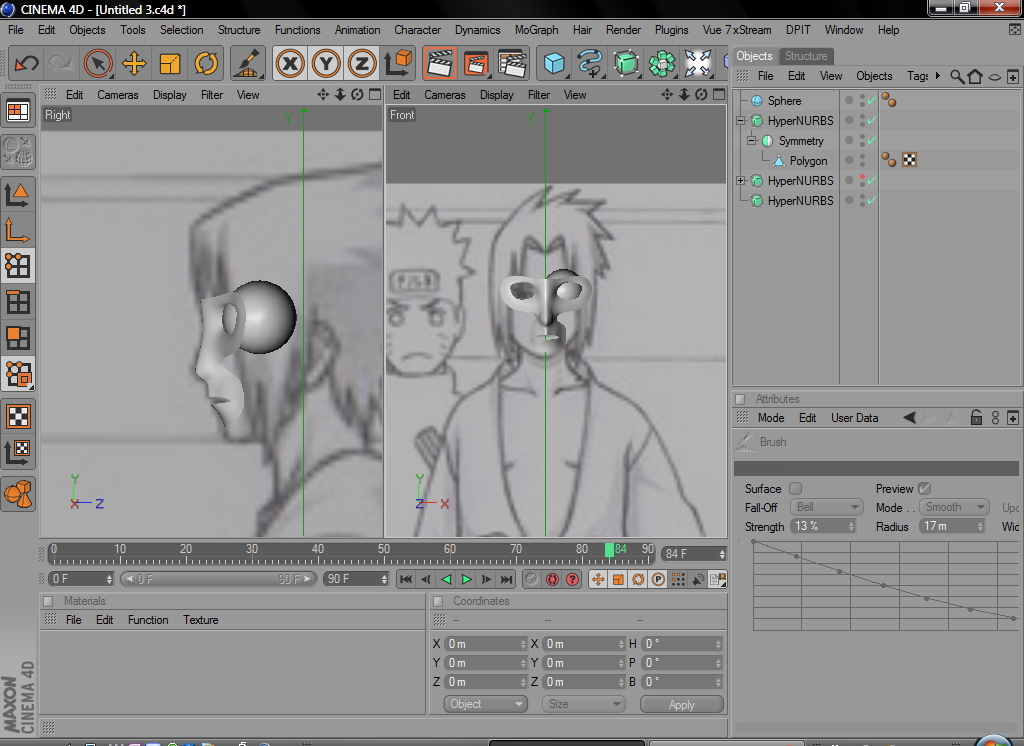Click the timeline preview range slider
Viewport: 1024px width, 746px height.
[x=219, y=579]
